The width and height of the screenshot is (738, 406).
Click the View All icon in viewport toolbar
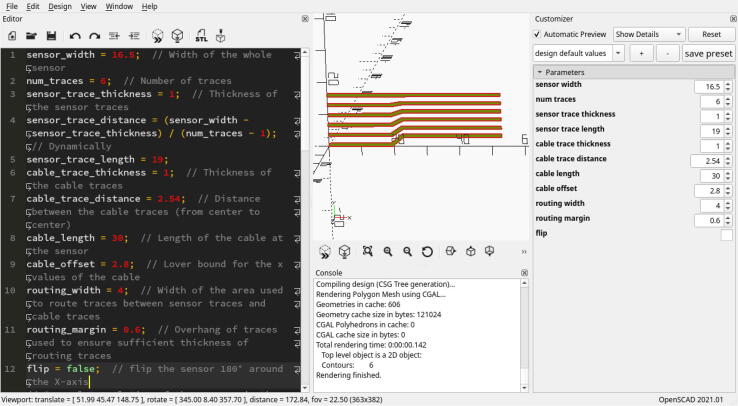pos(368,251)
